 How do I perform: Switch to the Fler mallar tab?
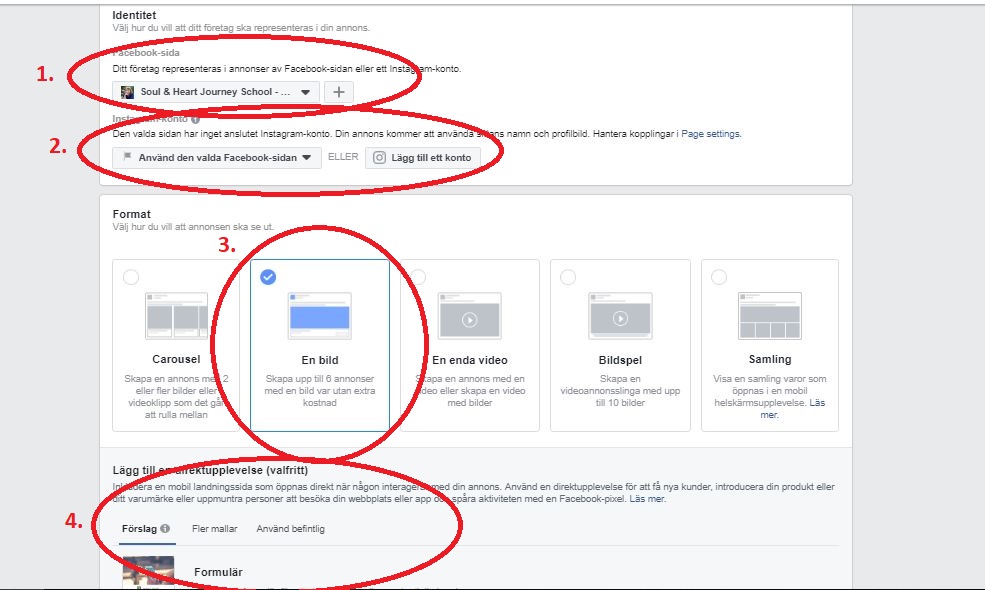coord(214,529)
